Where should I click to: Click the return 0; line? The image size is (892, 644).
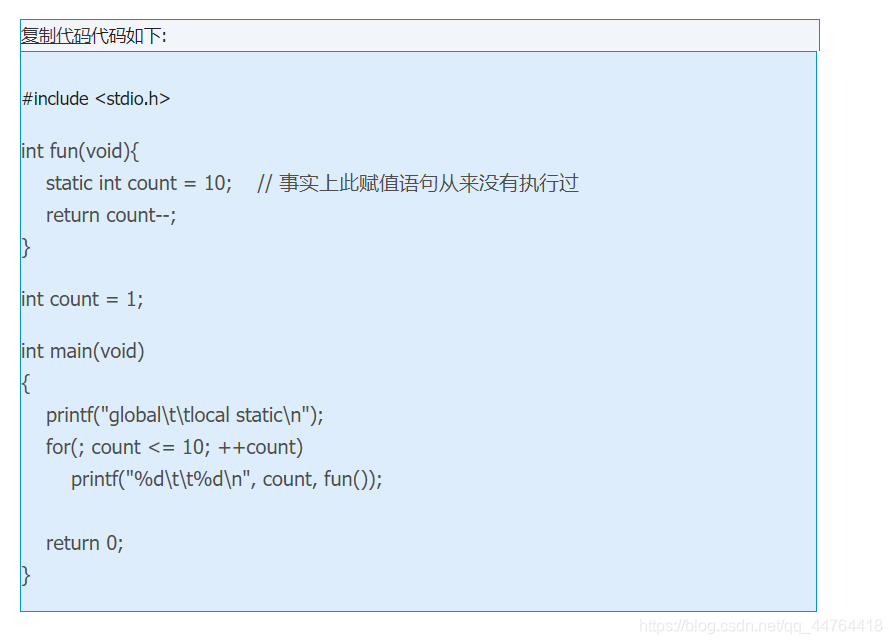pyautogui.click(x=84, y=543)
